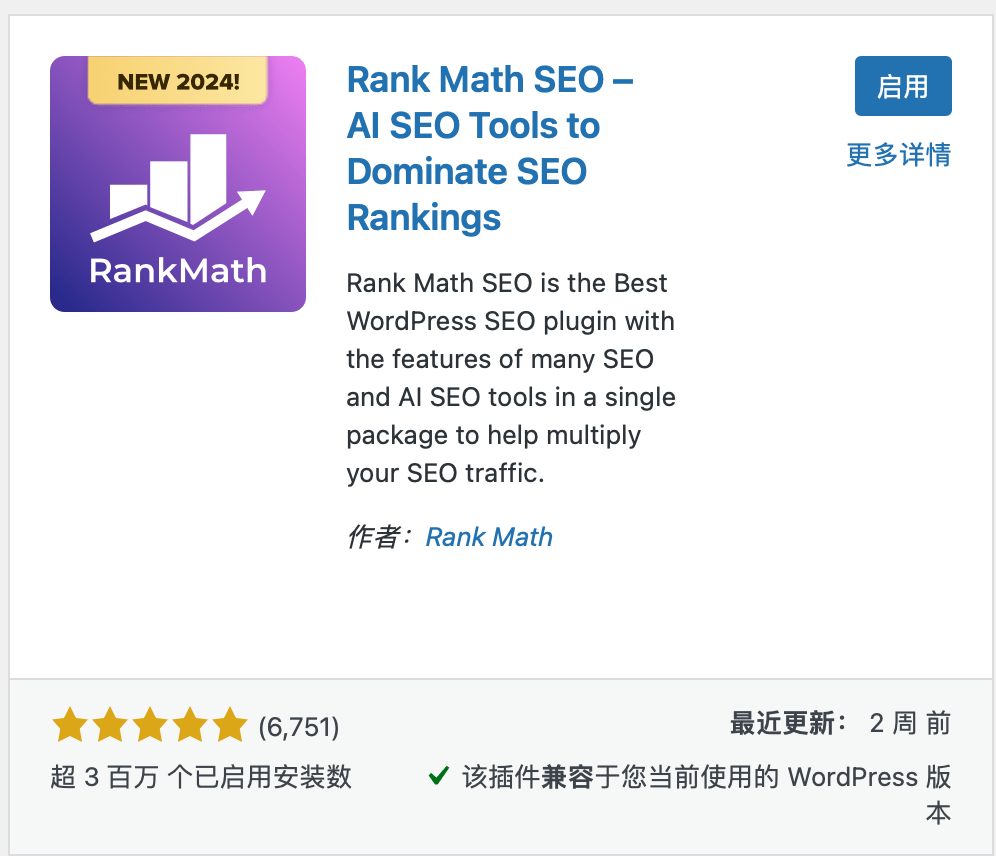Viewport: 996px width, 856px height.
Task: Open the 更多详情 details link
Action: (x=898, y=154)
